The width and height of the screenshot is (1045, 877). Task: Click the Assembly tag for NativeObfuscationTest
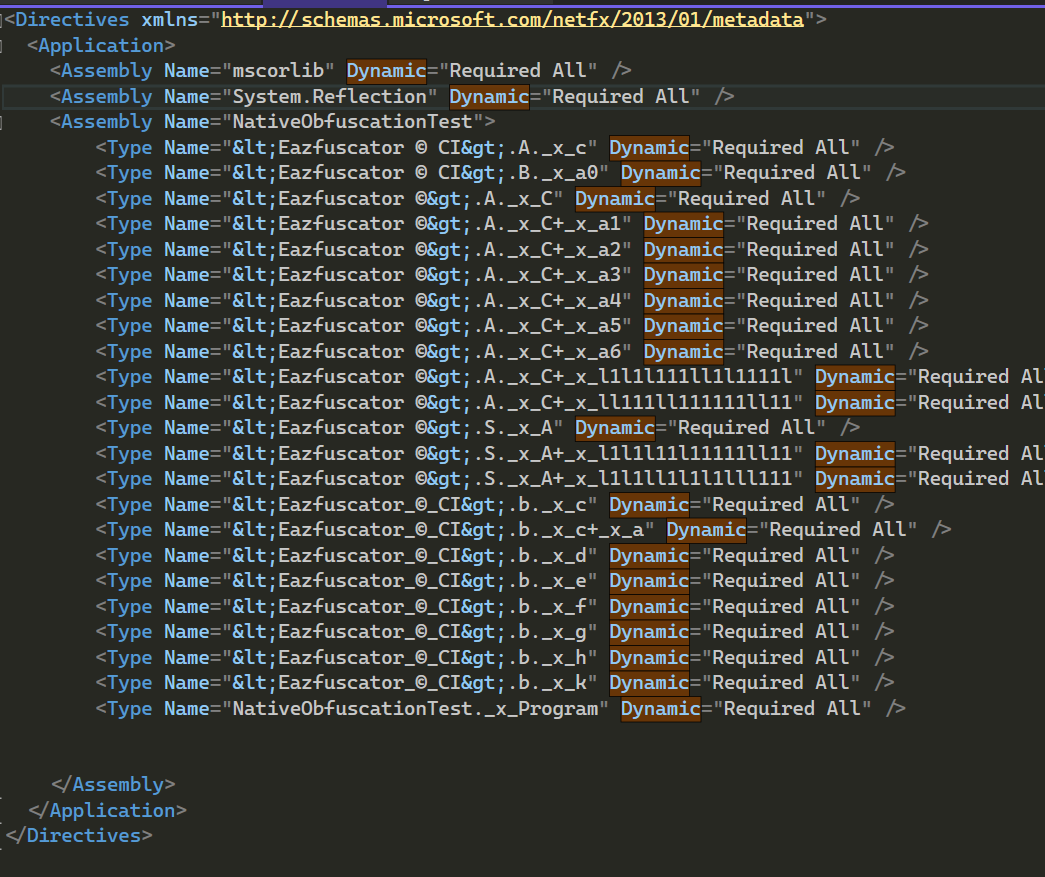[105, 121]
